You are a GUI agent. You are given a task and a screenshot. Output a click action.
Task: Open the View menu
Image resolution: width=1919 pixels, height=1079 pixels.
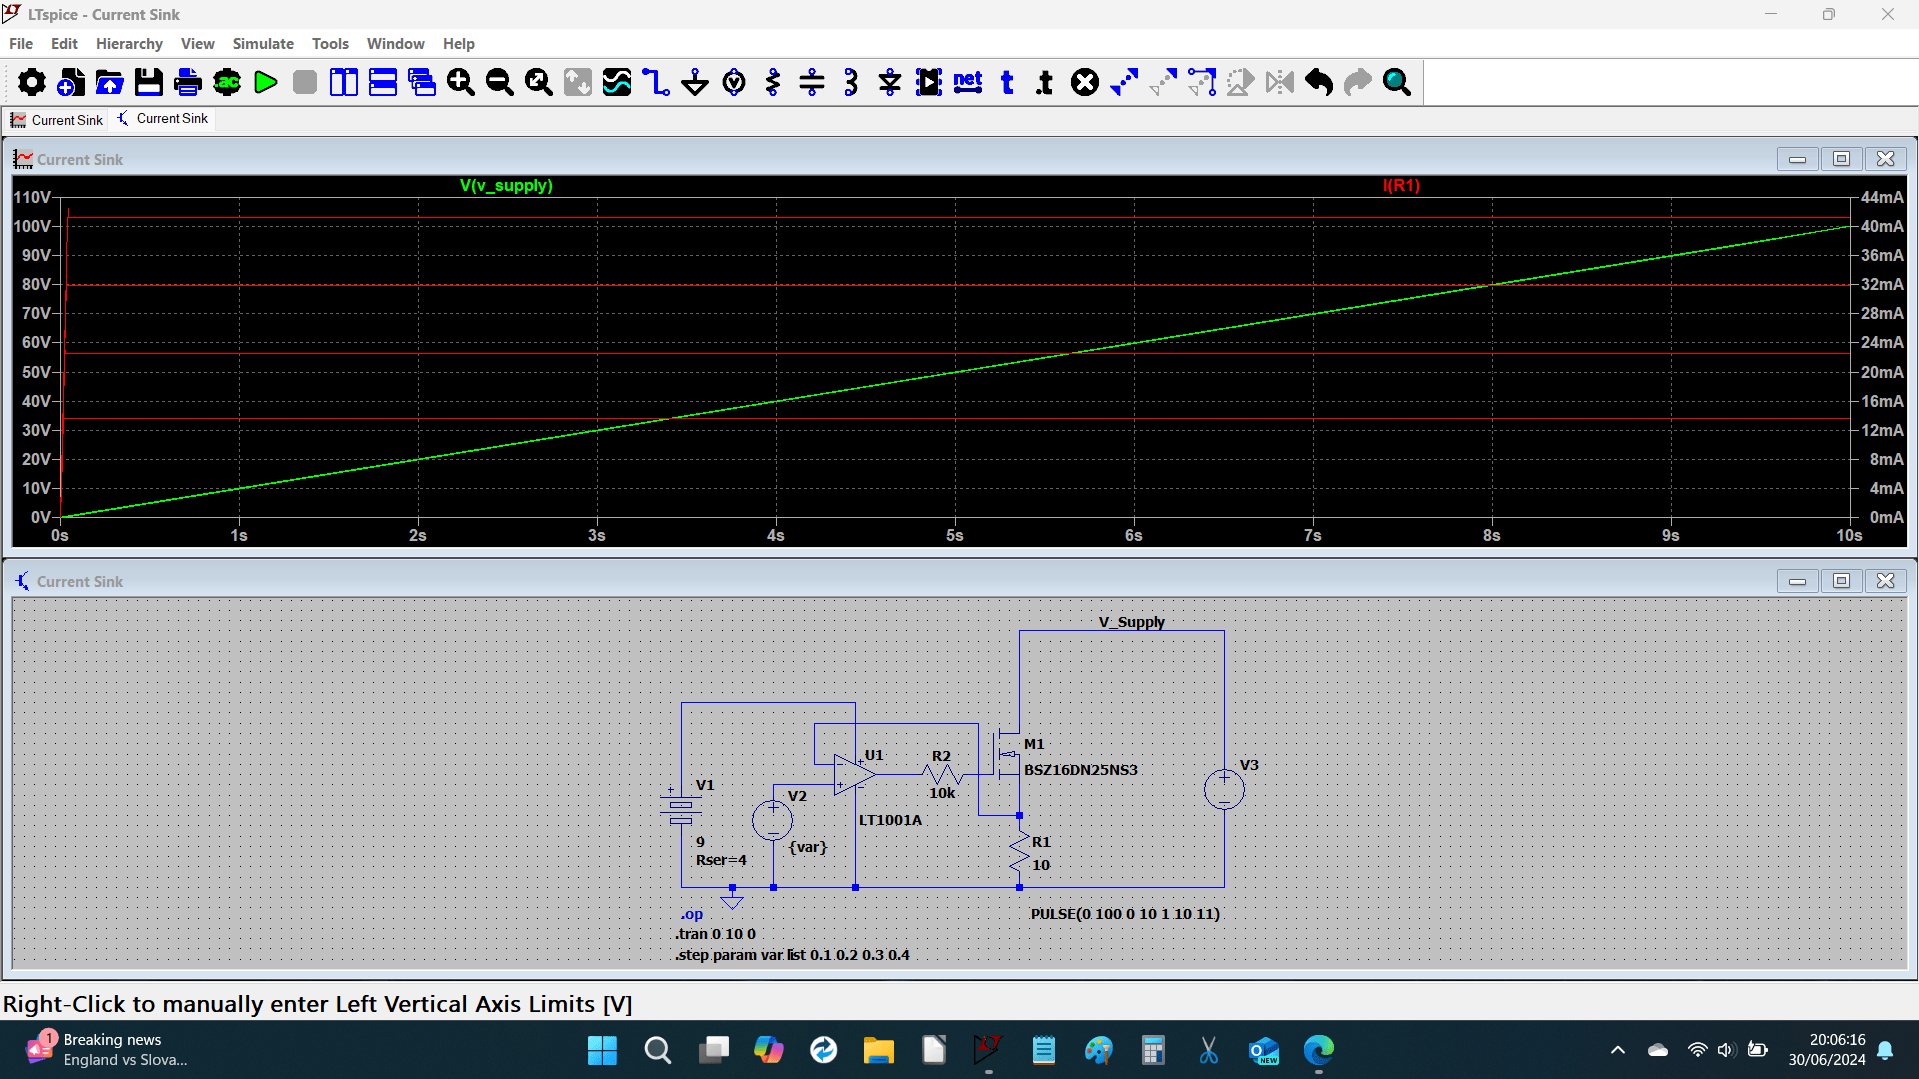point(197,44)
